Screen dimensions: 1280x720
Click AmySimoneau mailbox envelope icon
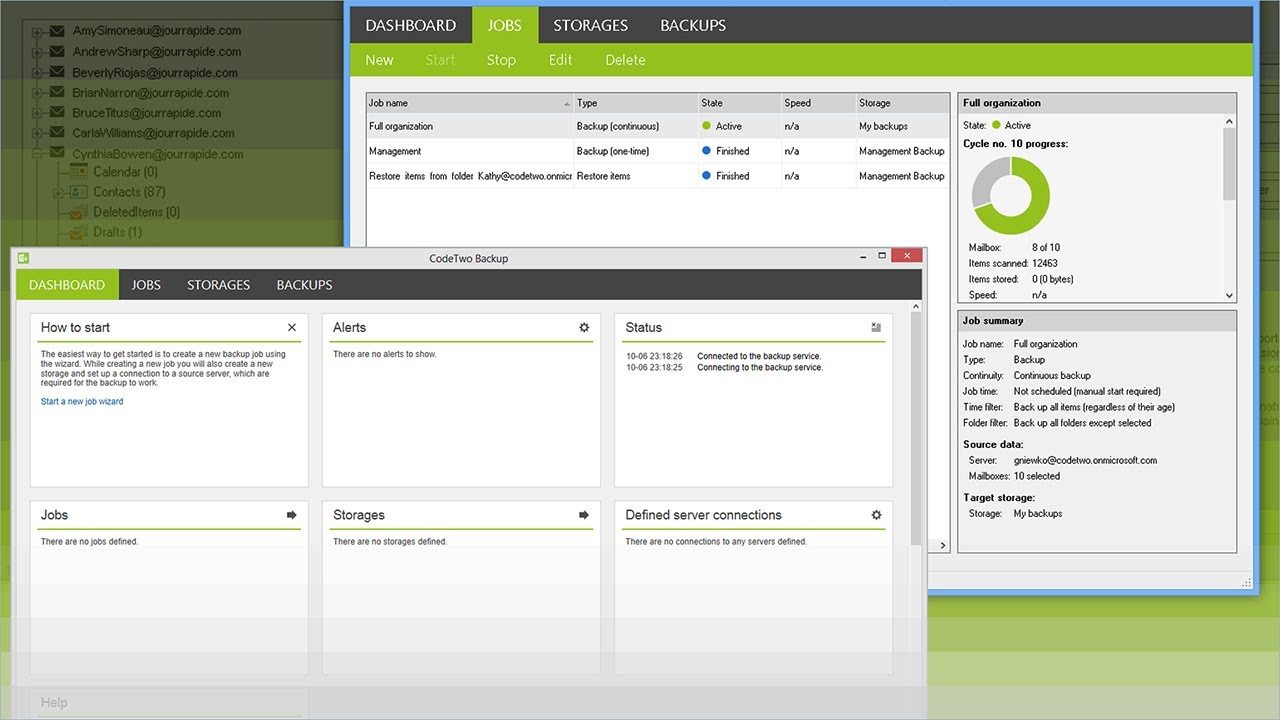pos(57,31)
